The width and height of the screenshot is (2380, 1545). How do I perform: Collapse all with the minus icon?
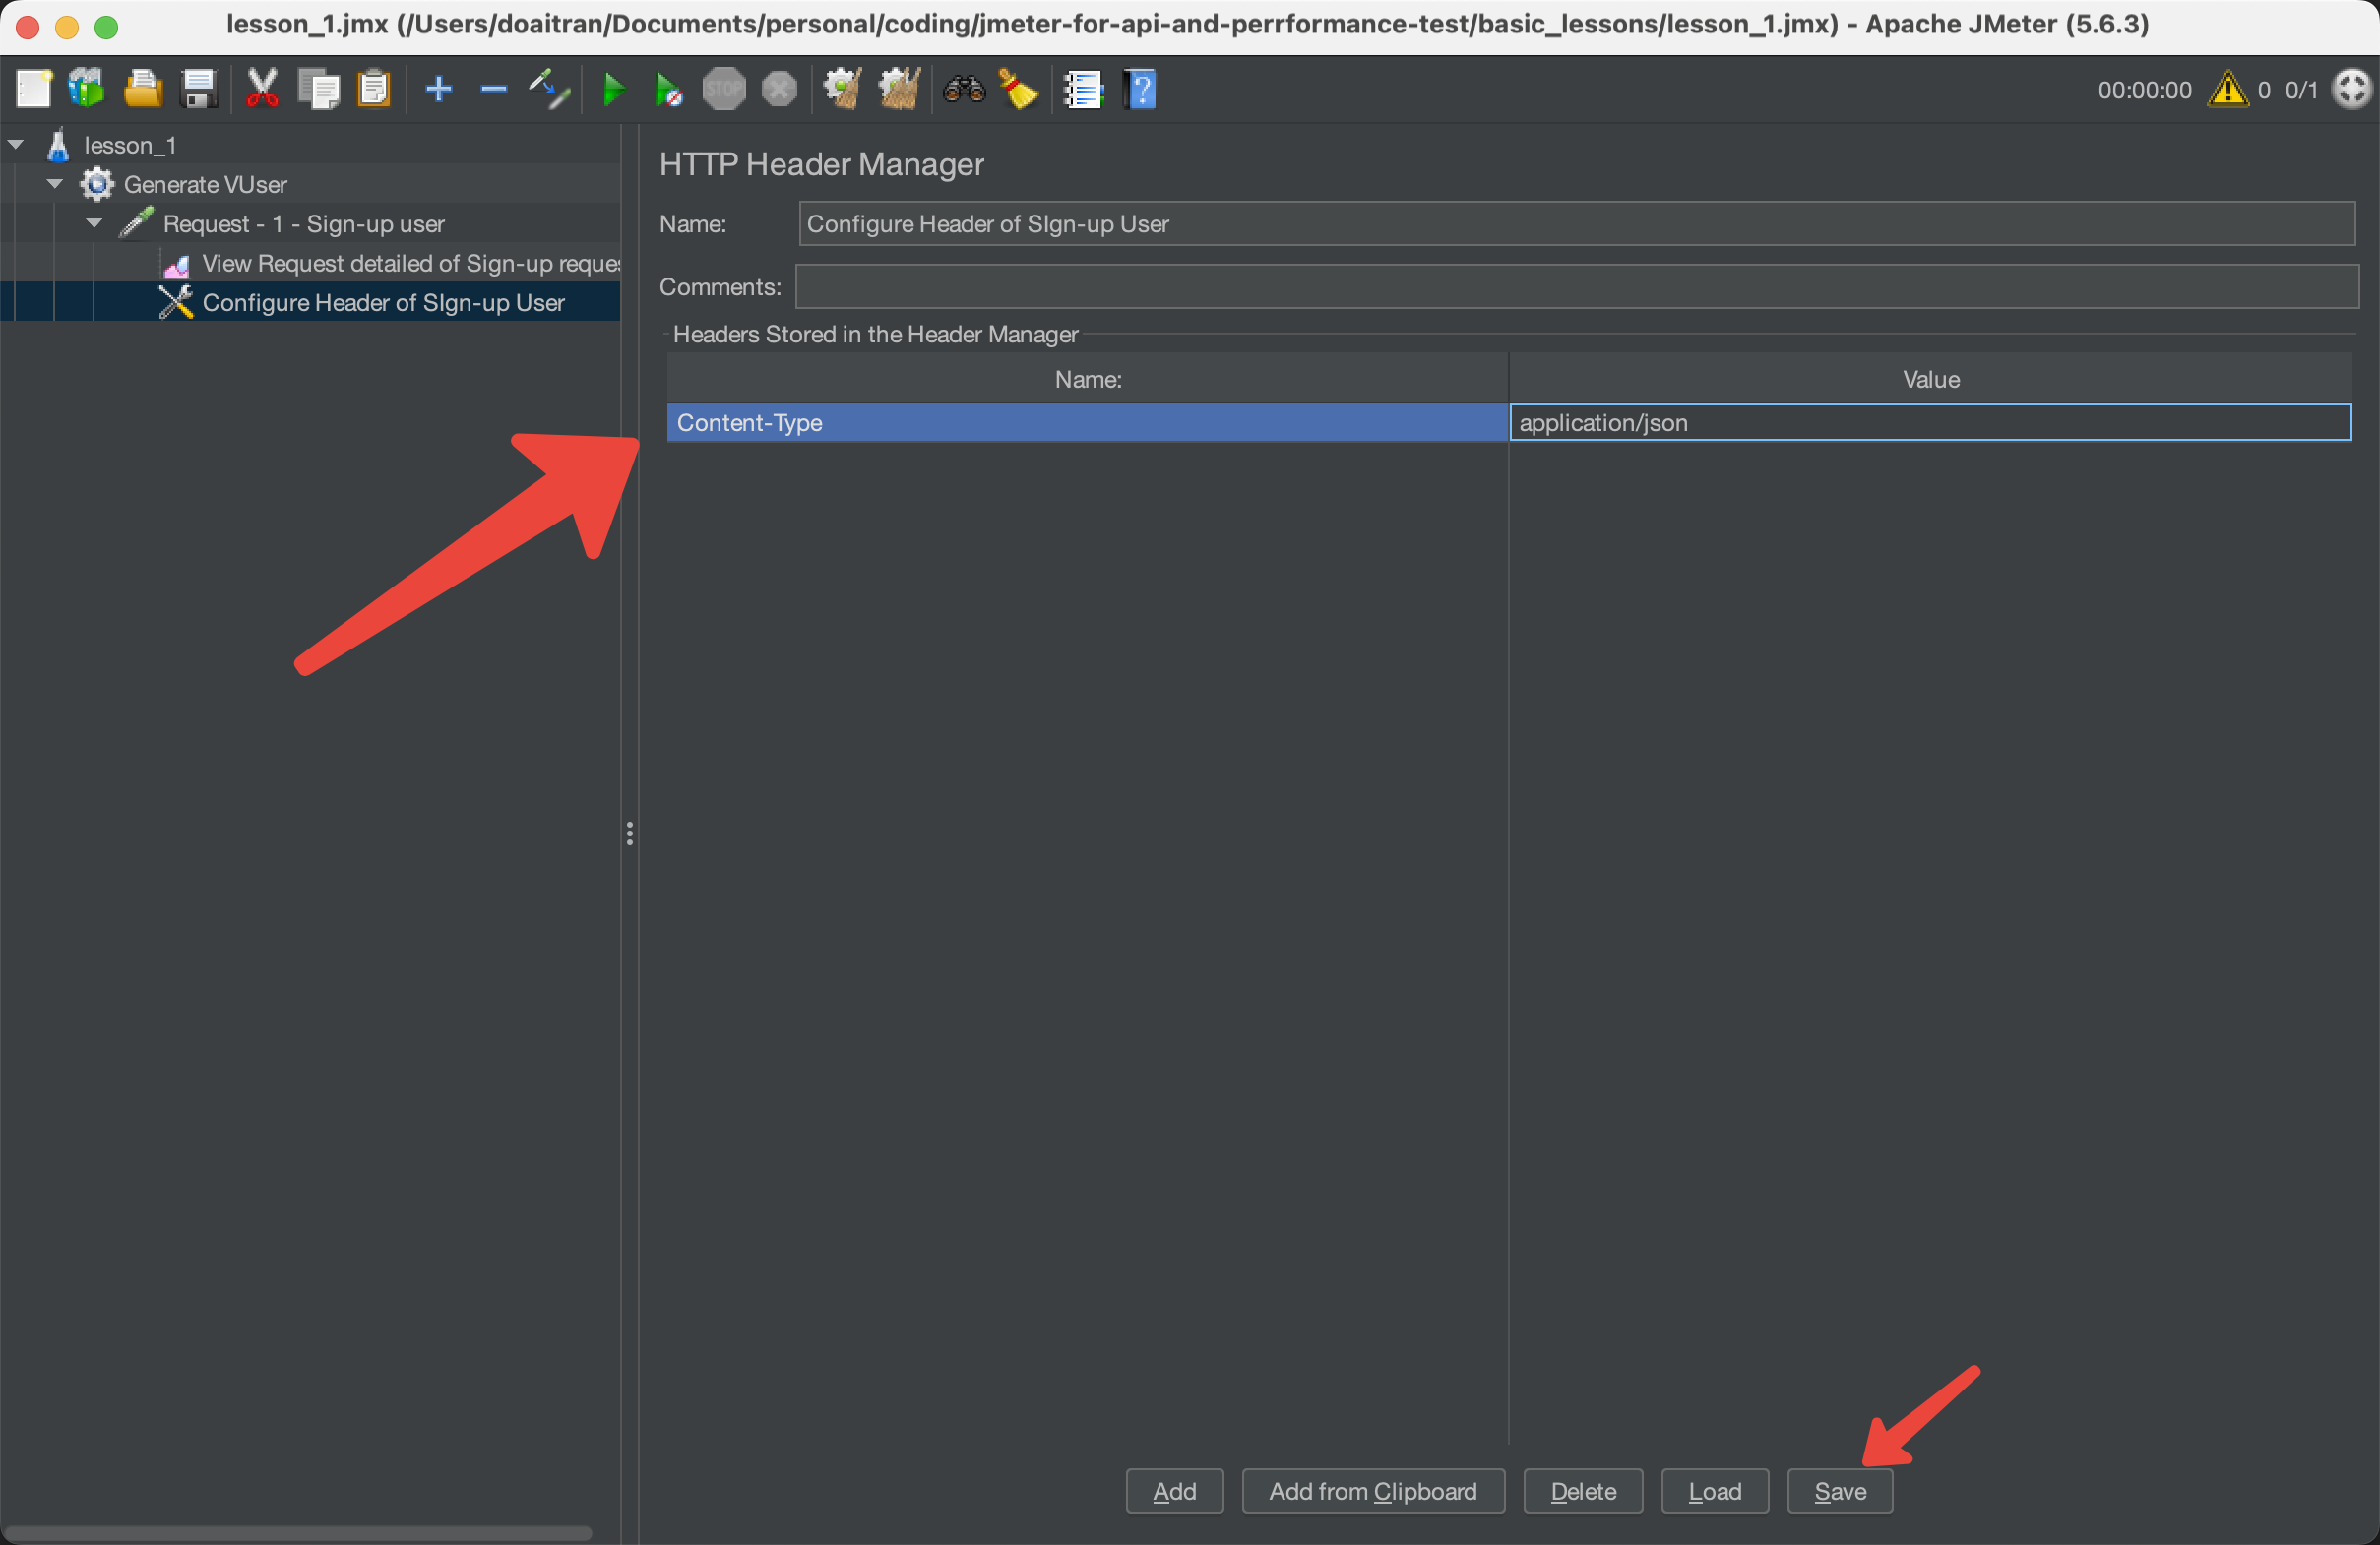(x=494, y=90)
